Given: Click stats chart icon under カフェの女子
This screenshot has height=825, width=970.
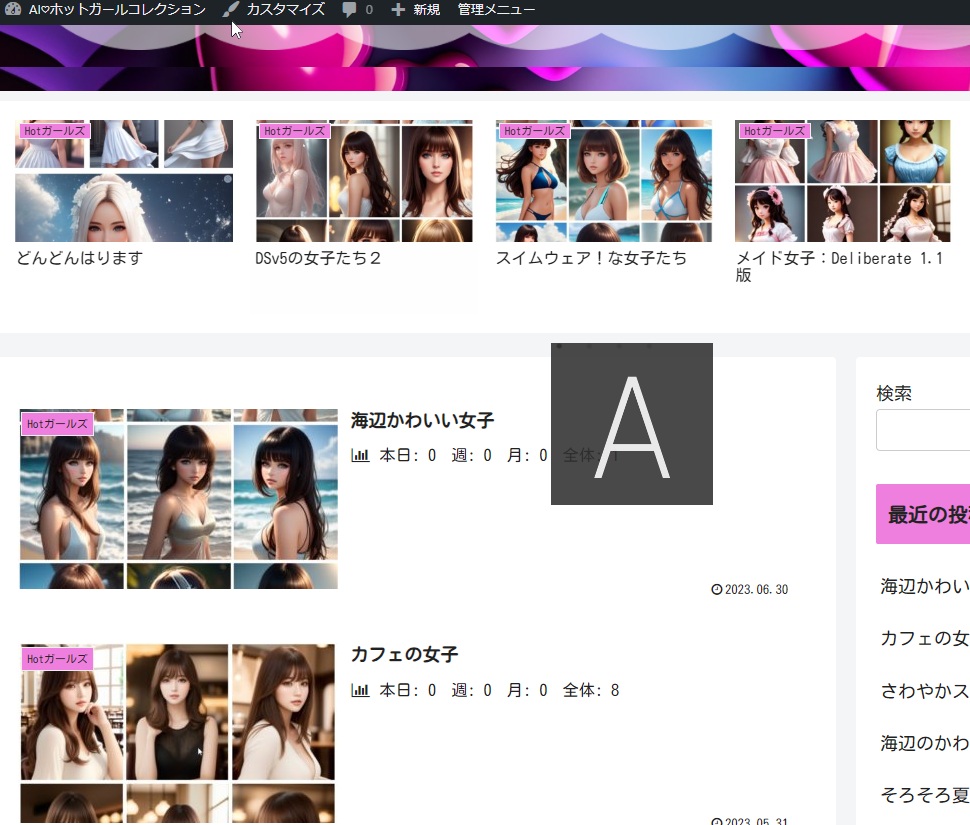Looking at the screenshot, I should [x=360, y=690].
